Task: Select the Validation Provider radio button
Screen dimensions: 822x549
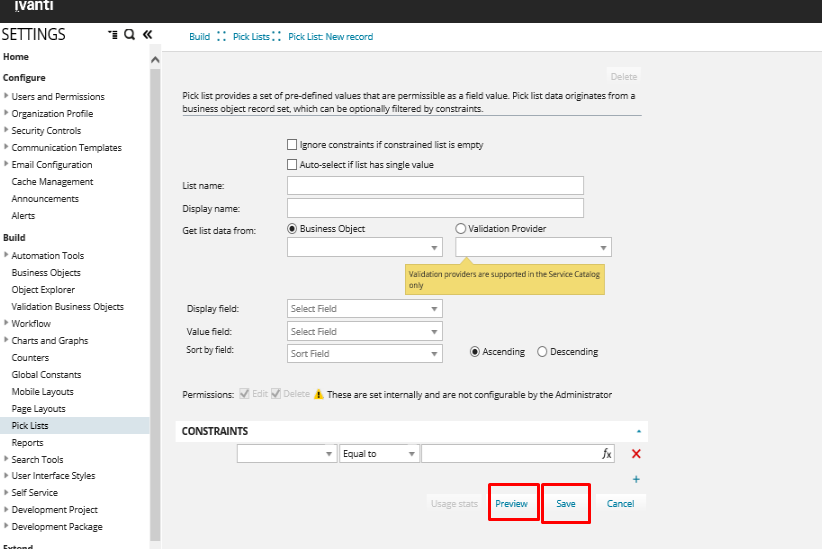Action: 461,229
